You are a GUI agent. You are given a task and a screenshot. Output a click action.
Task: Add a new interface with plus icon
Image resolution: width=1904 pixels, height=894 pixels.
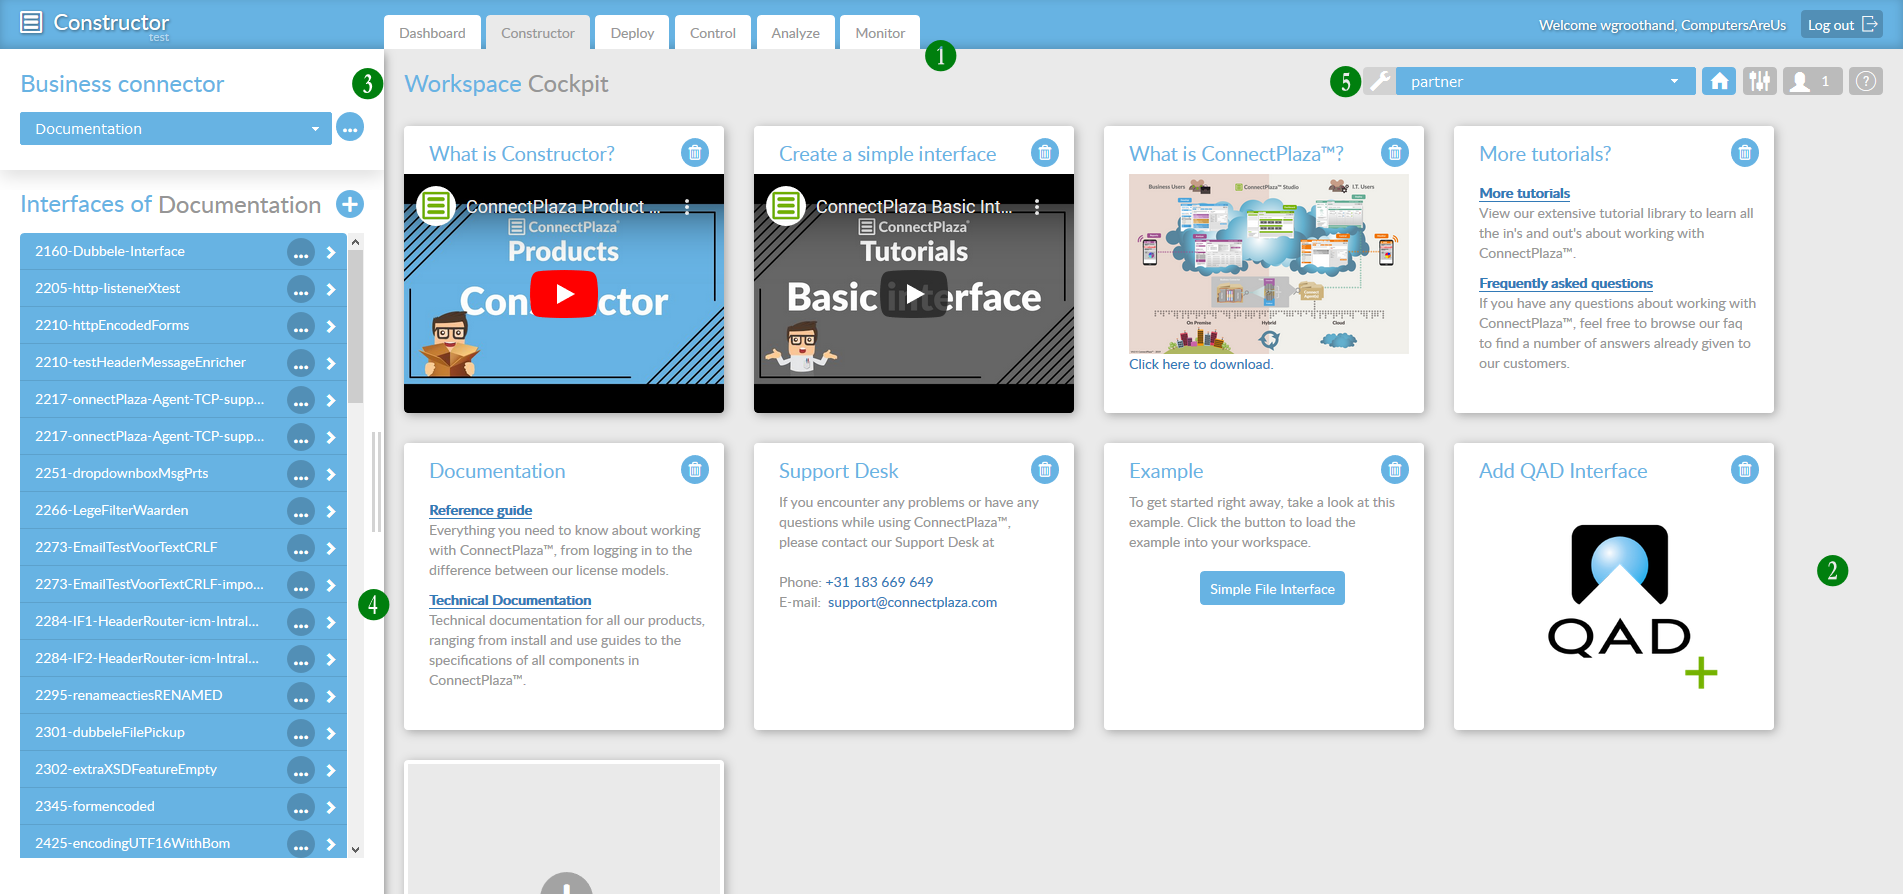click(350, 205)
